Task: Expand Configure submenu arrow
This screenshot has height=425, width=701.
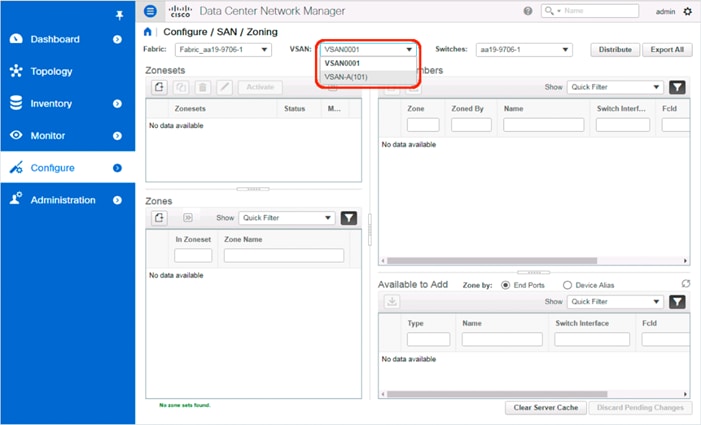Action: [x=117, y=168]
